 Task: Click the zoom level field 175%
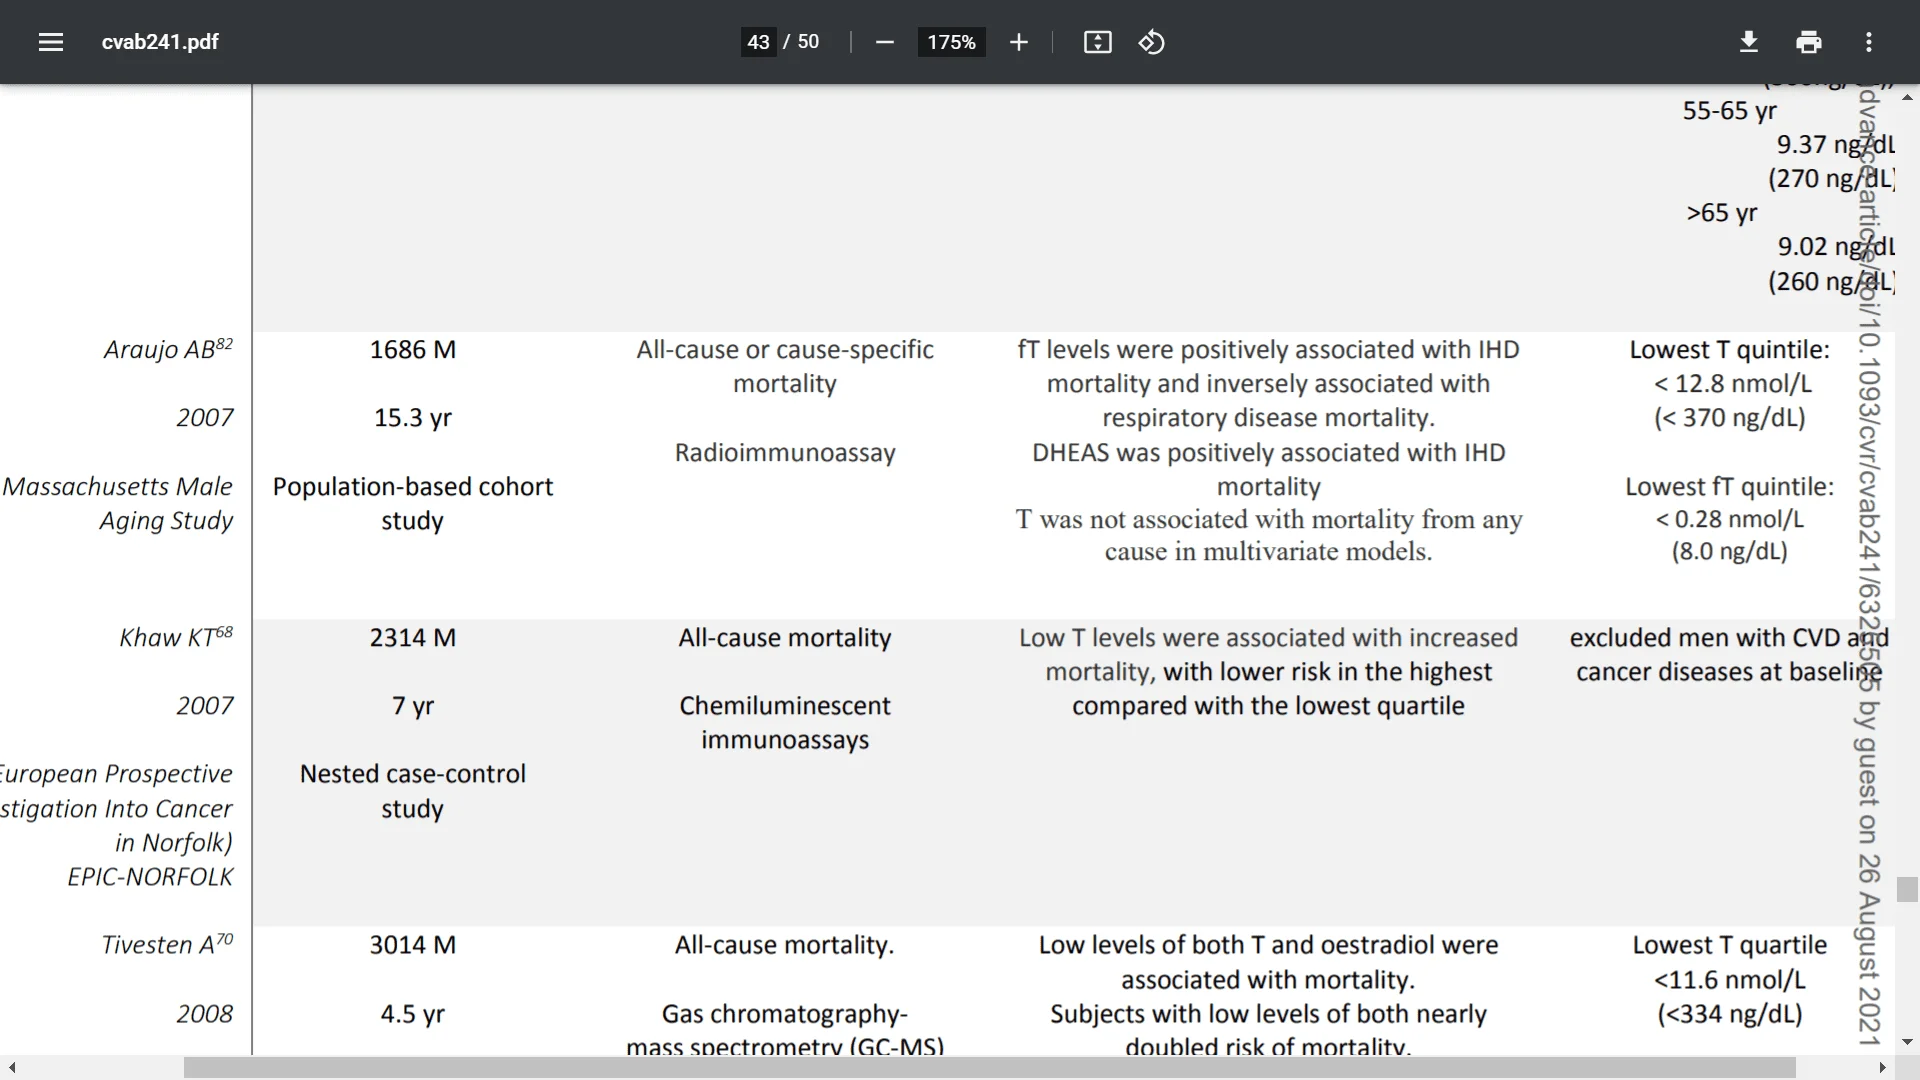(x=951, y=42)
